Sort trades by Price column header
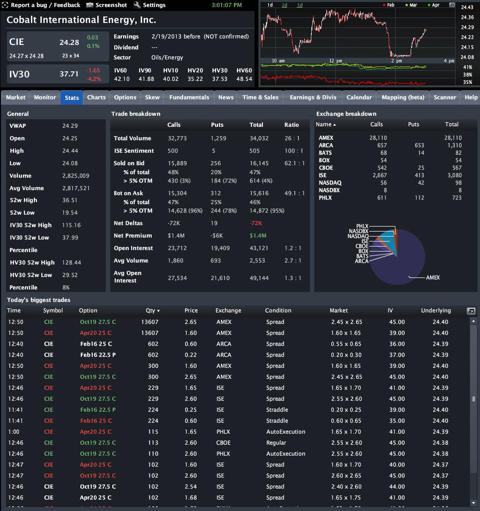 (191, 310)
